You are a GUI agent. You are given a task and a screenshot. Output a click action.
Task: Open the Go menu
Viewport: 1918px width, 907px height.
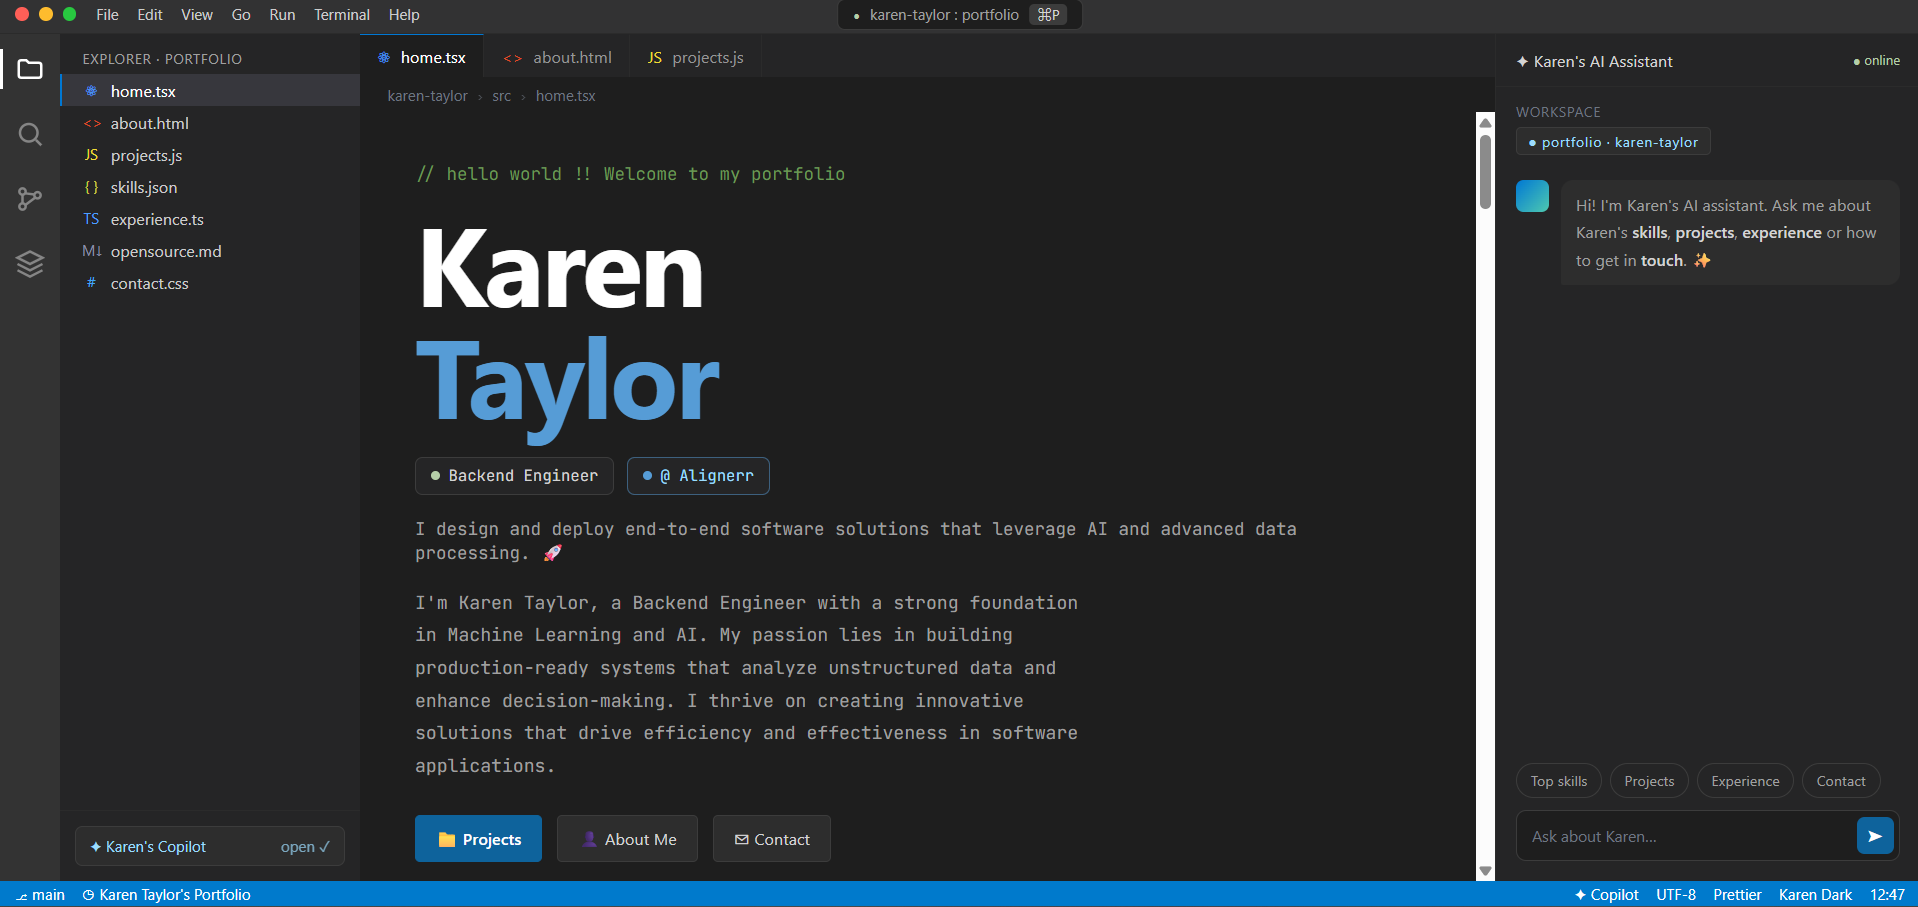pyautogui.click(x=241, y=15)
